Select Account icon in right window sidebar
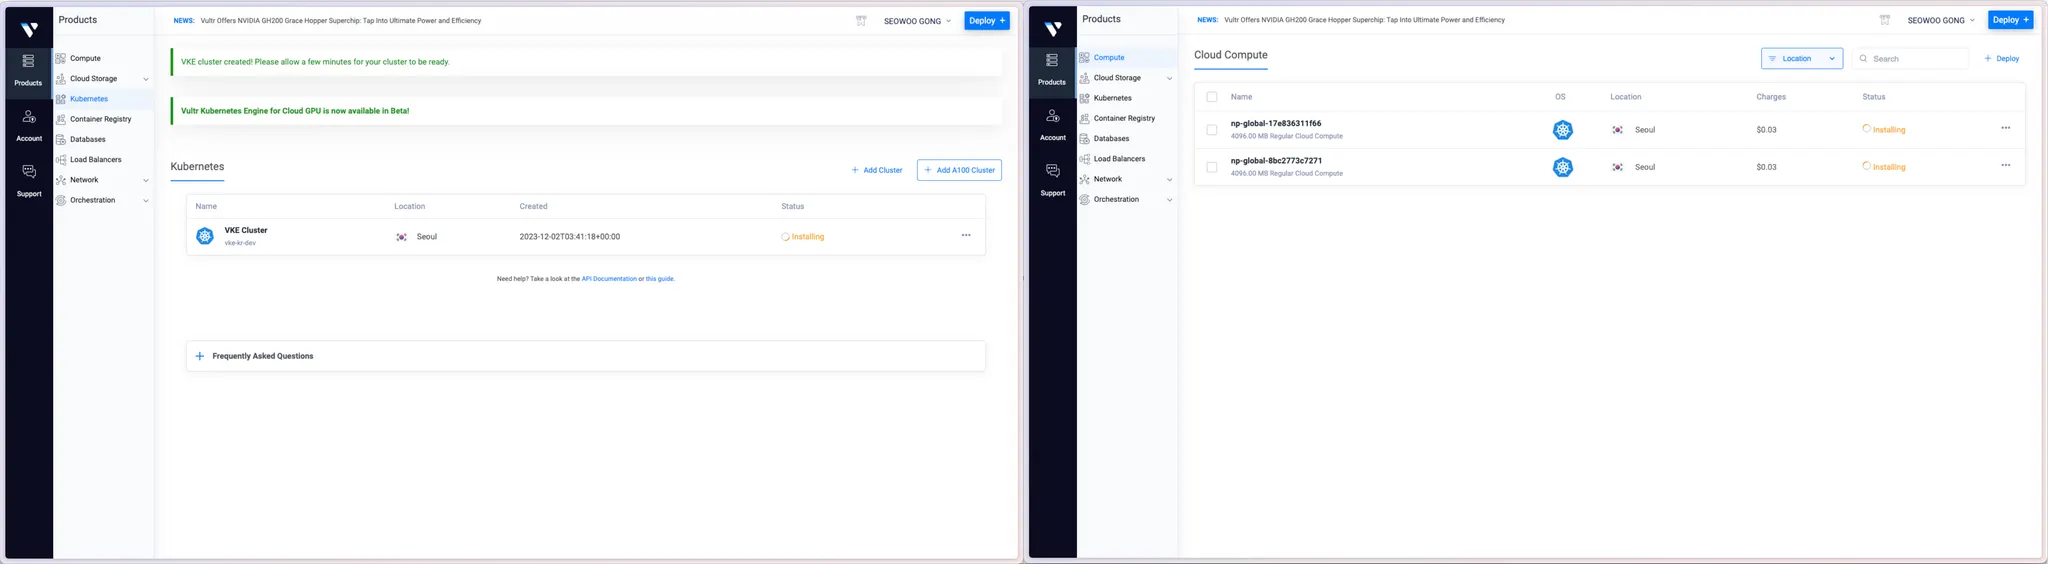 [x=1053, y=116]
